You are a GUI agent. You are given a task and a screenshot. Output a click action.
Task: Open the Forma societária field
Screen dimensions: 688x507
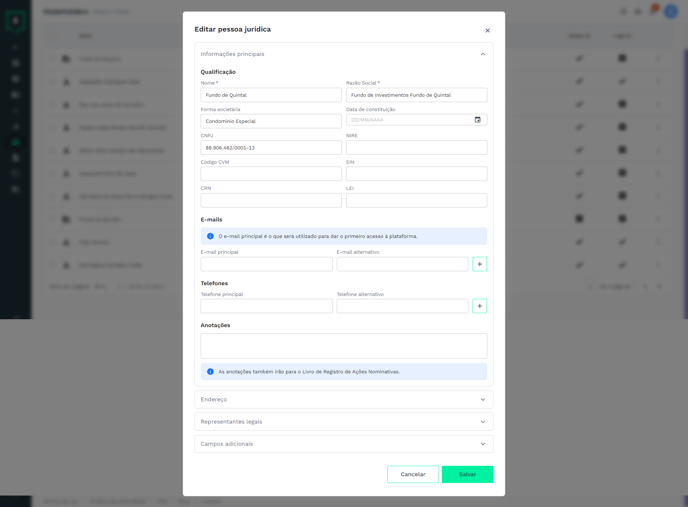[270, 121]
